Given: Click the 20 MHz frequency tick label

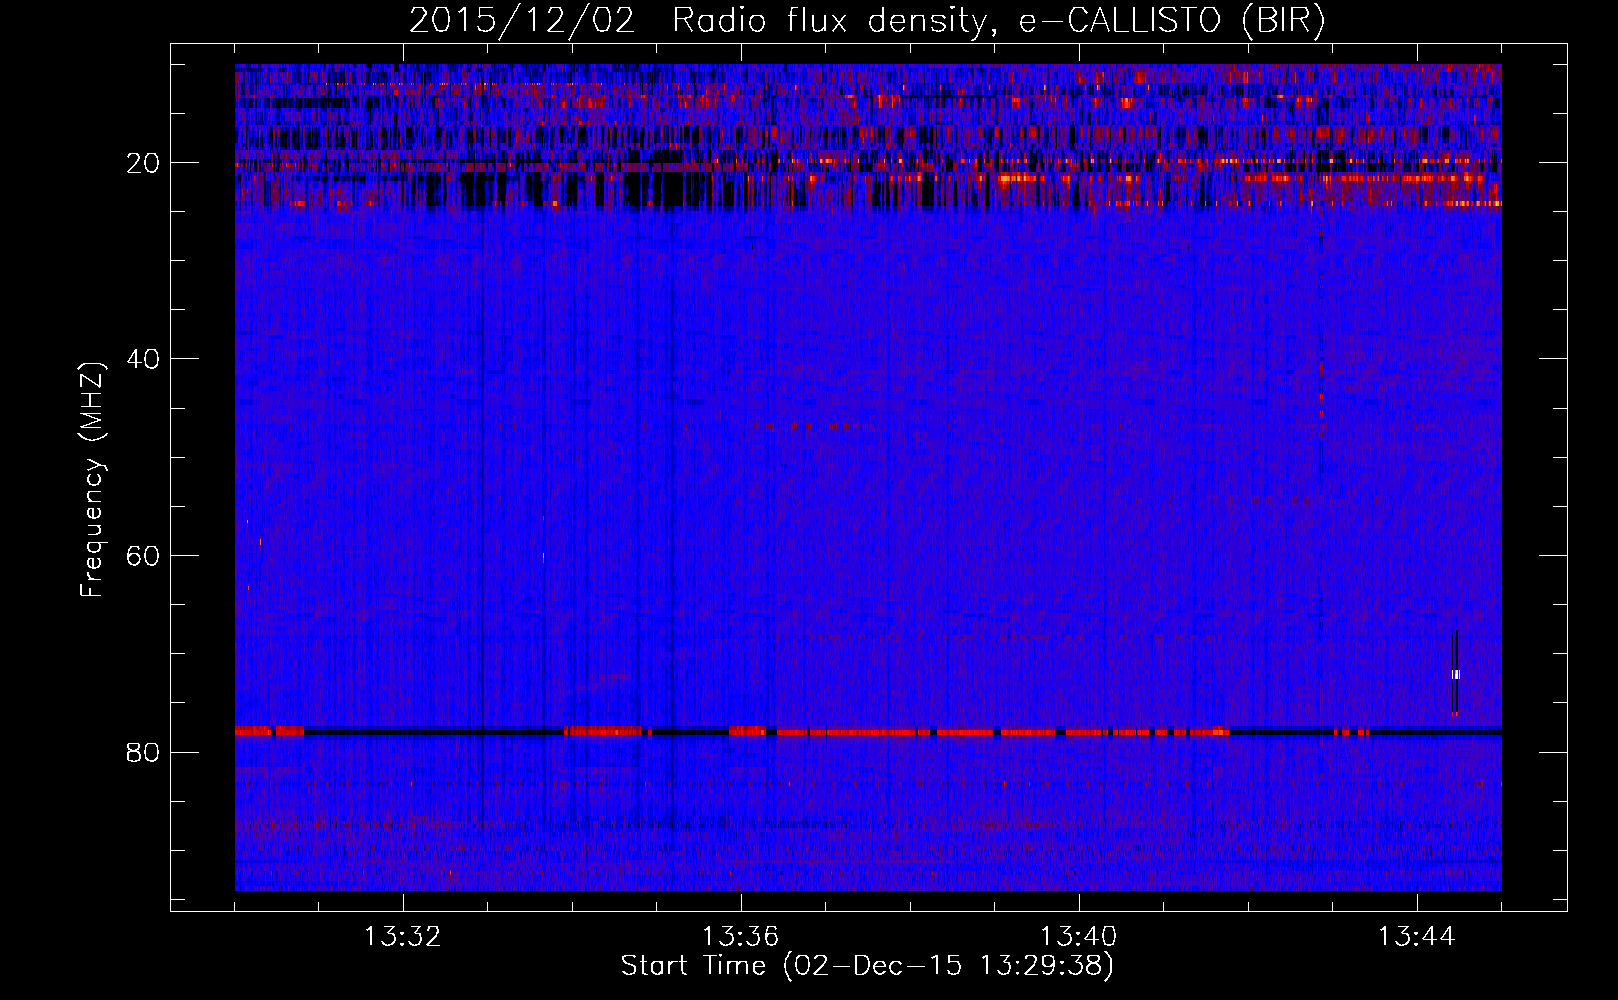Looking at the screenshot, I should (x=144, y=163).
